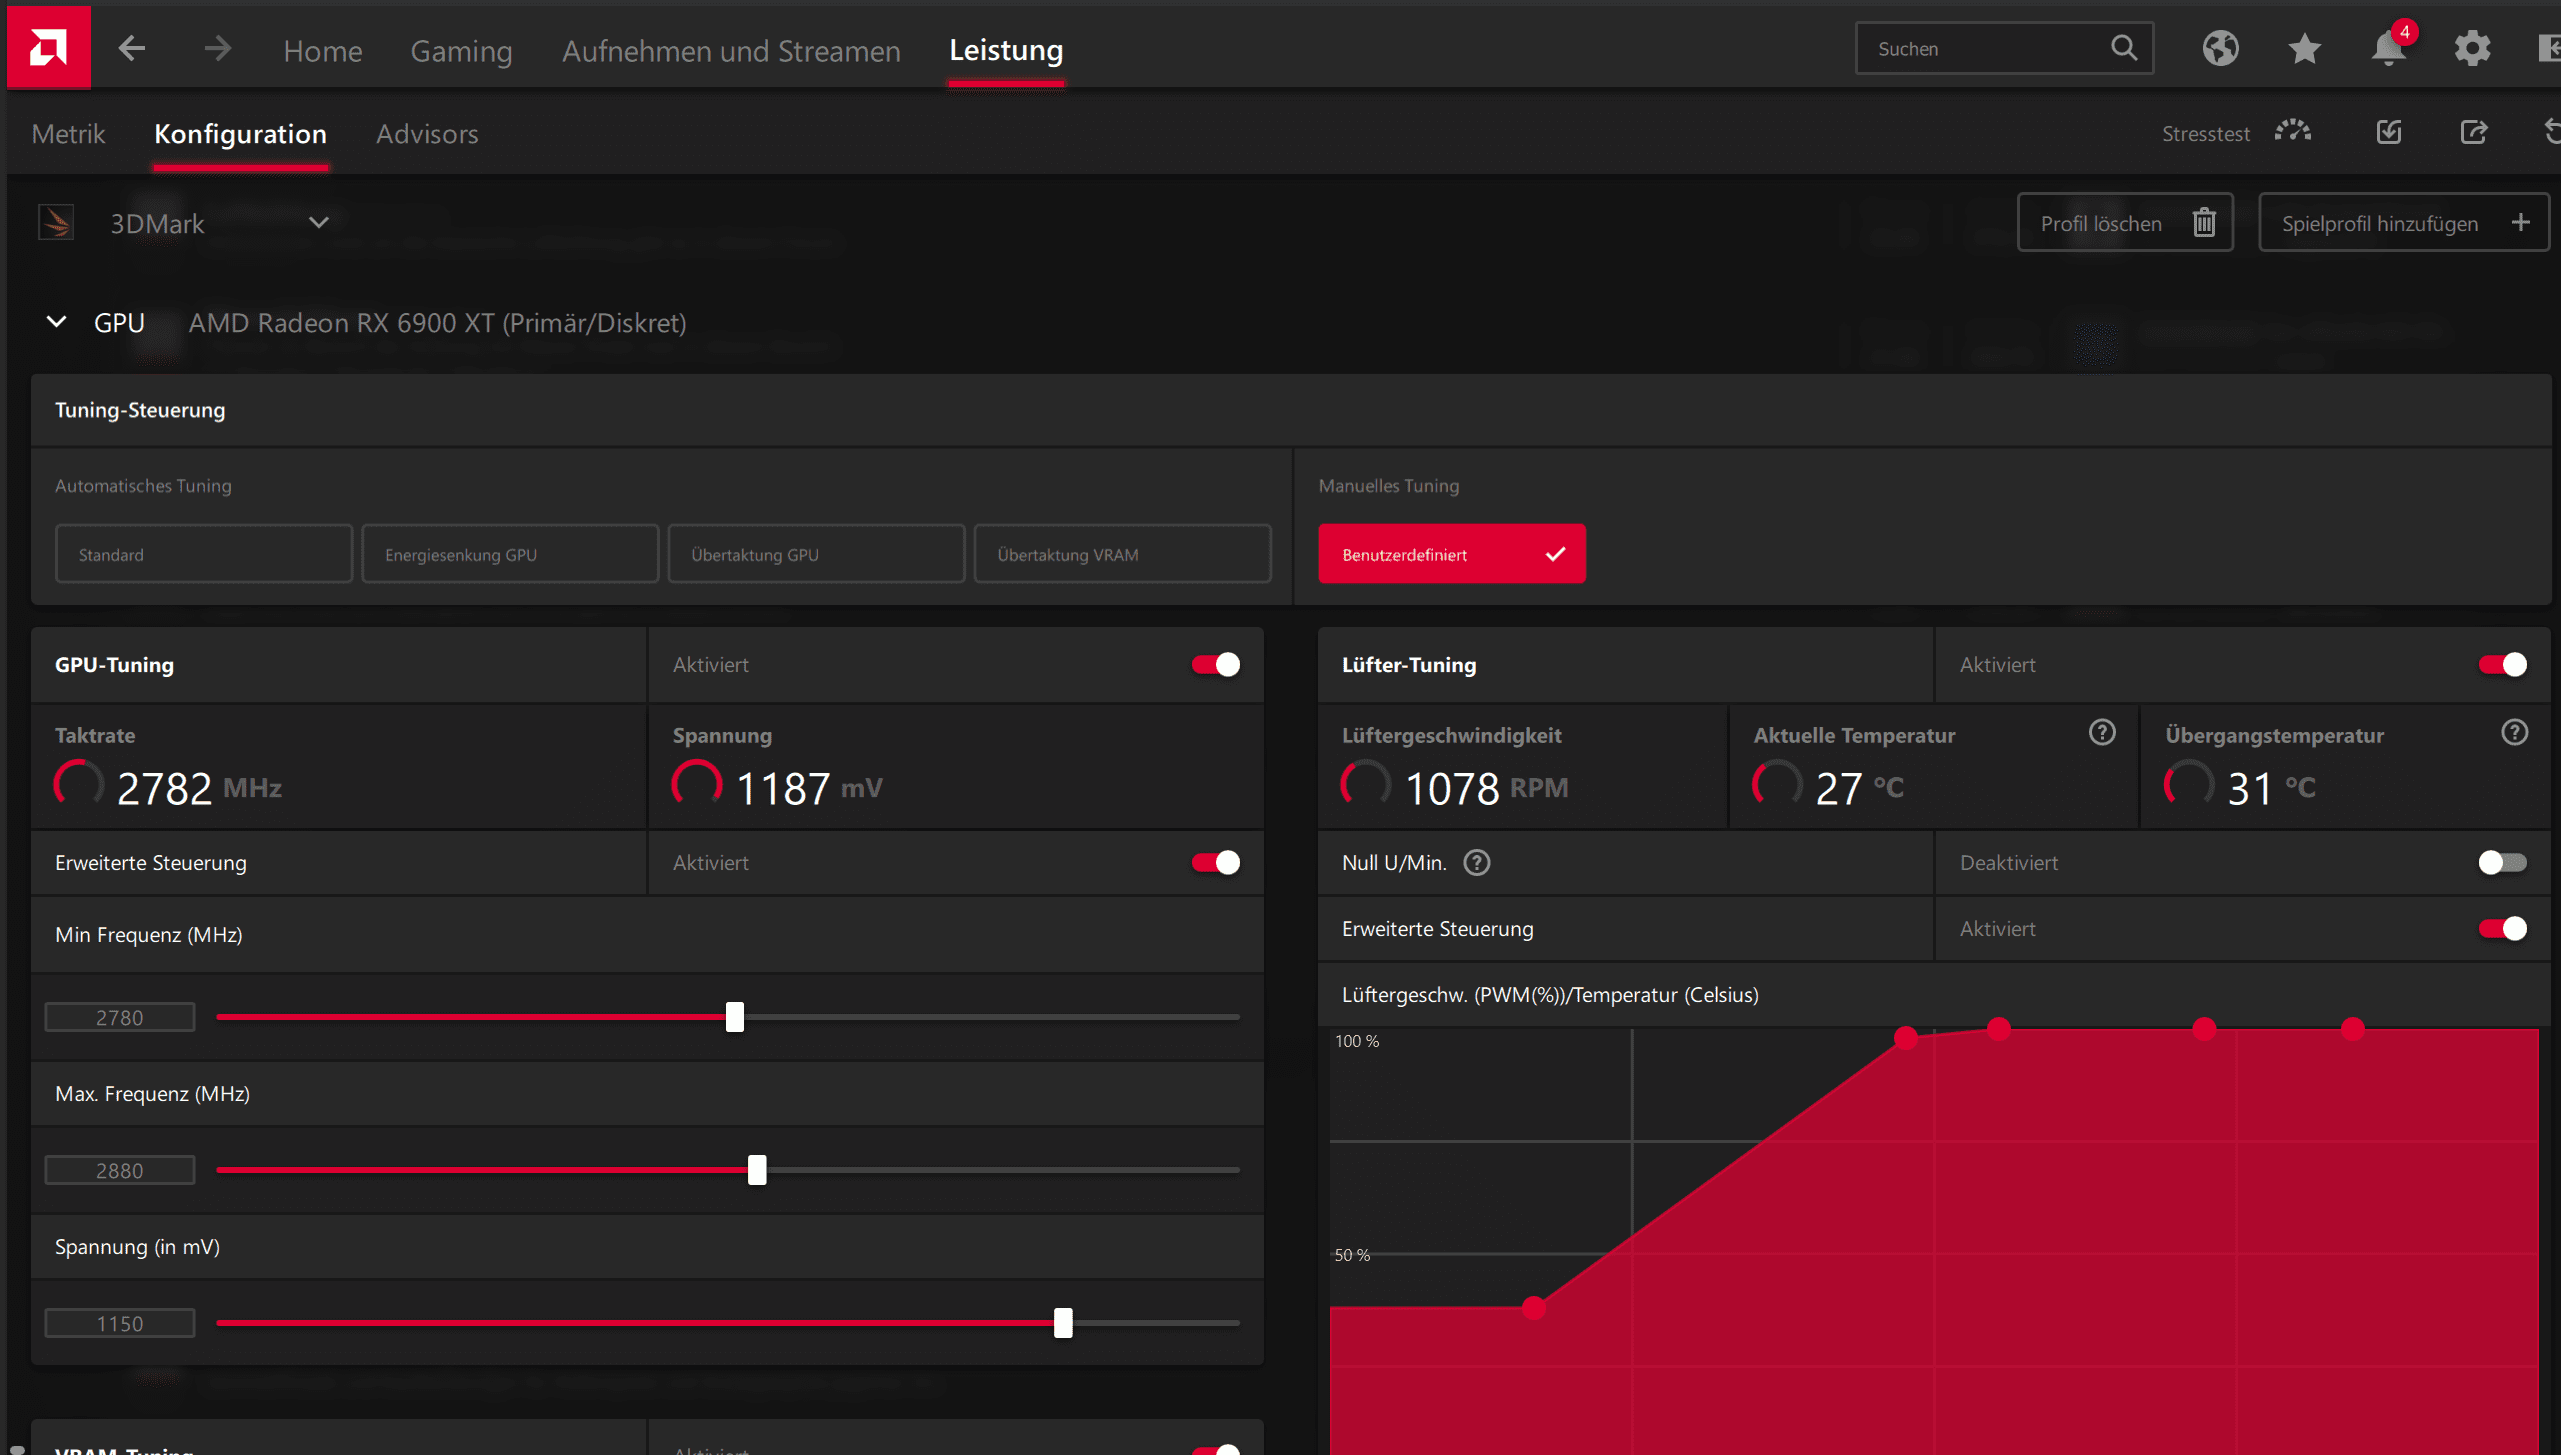2561x1455 pixels.
Task: Launch the Stresstest gauge icon
Action: (x=2293, y=132)
